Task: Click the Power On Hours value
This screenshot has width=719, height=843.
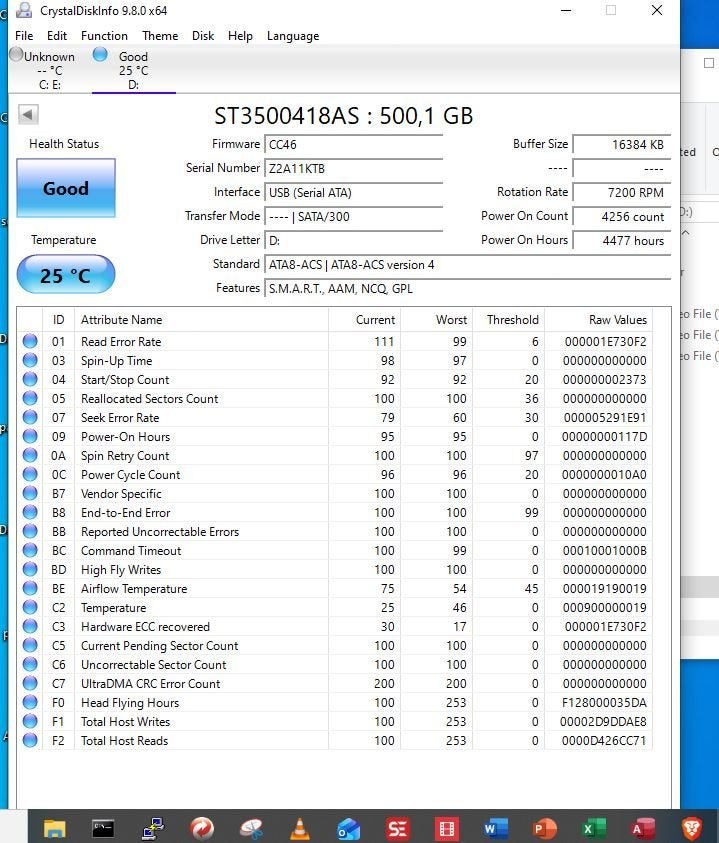Action: point(622,240)
